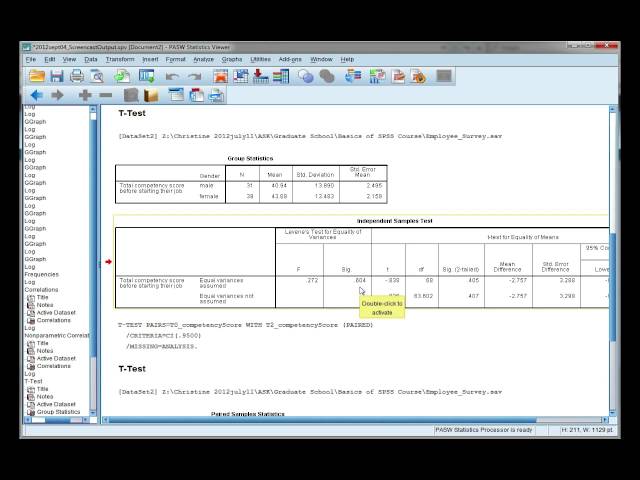Click the 'H: 211, W: 1129 pt' status entry
Viewport: 640px width, 480px height.
point(587,430)
